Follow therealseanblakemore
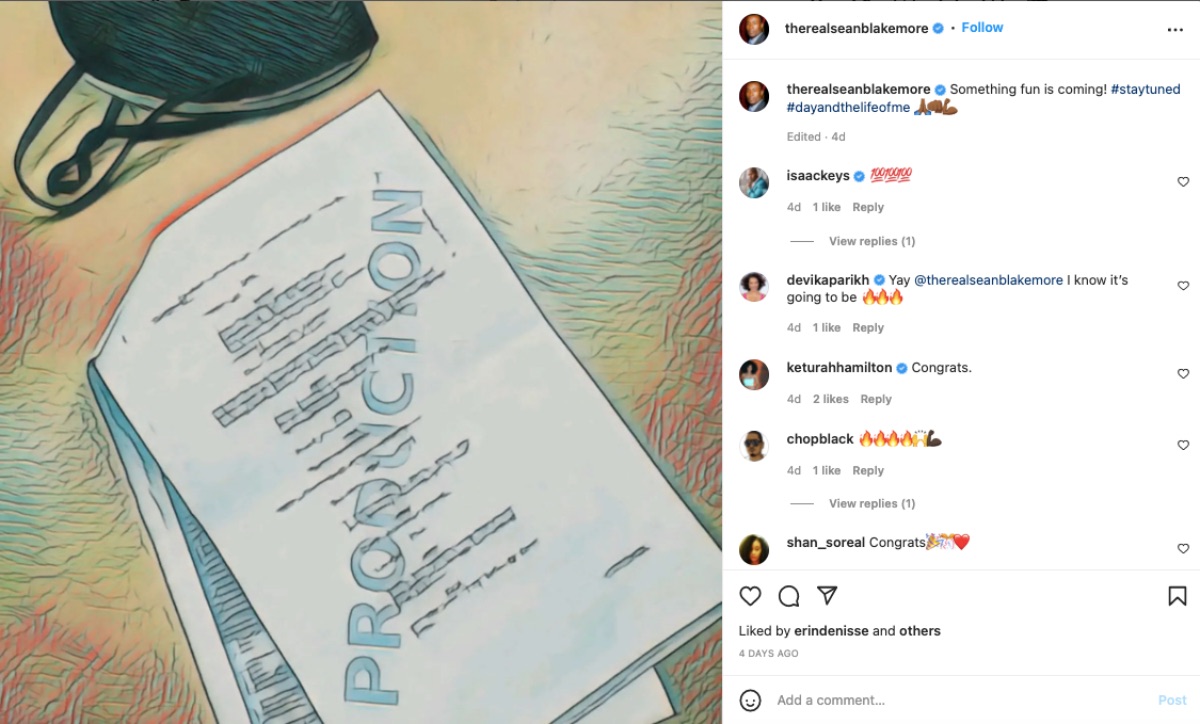Image resolution: width=1200 pixels, height=724 pixels. pyautogui.click(x=982, y=28)
